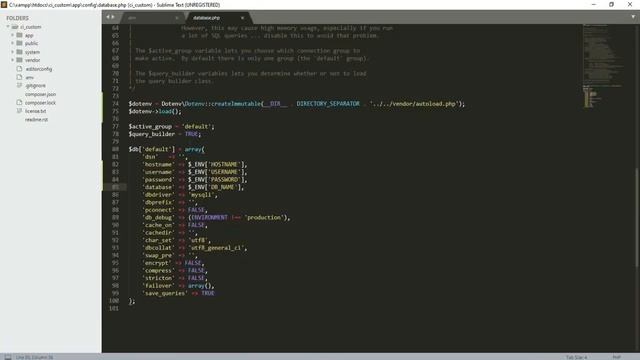Click the minimap code overview

click(602, 65)
